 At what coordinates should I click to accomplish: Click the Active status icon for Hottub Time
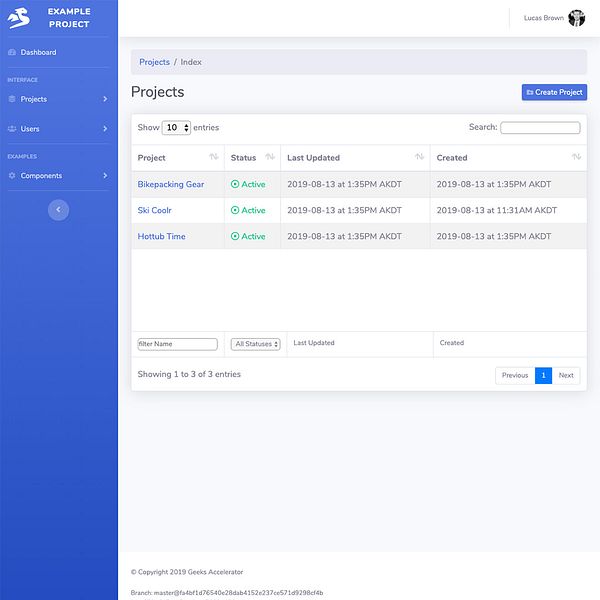pos(235,236)
